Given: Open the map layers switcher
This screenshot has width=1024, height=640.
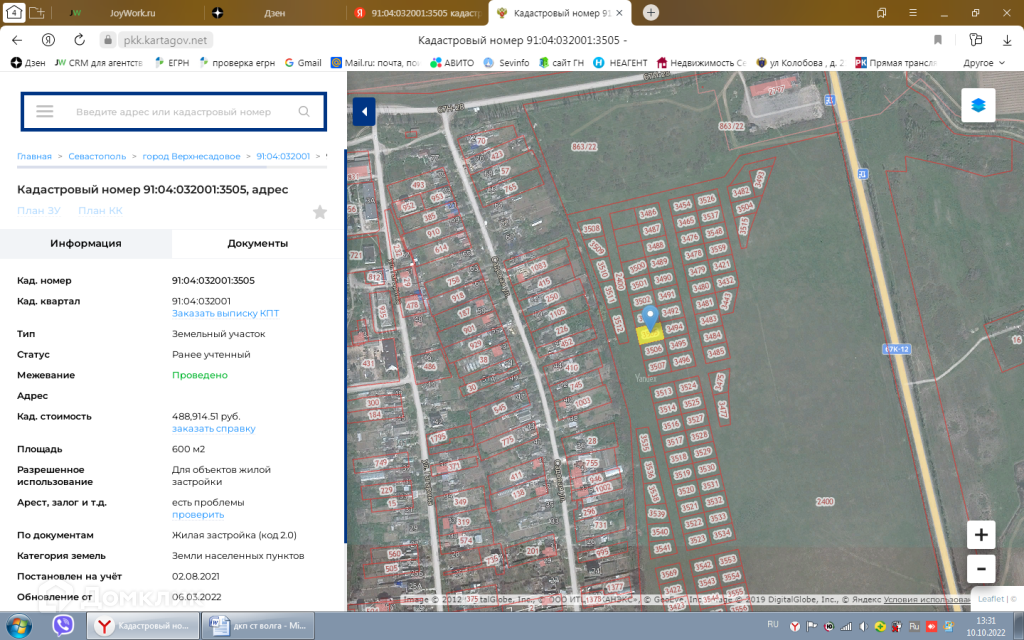Looking at the screenshot, I should pyautogui.click(x=977, y=105).
